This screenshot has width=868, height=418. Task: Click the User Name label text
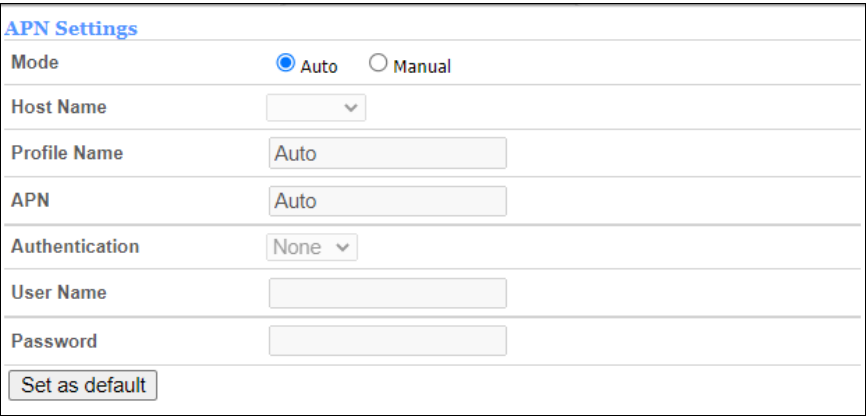(x=58, y=293)
